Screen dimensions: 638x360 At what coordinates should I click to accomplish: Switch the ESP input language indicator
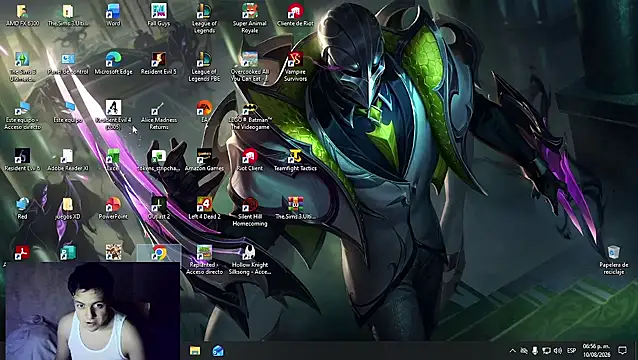point(572,351)
